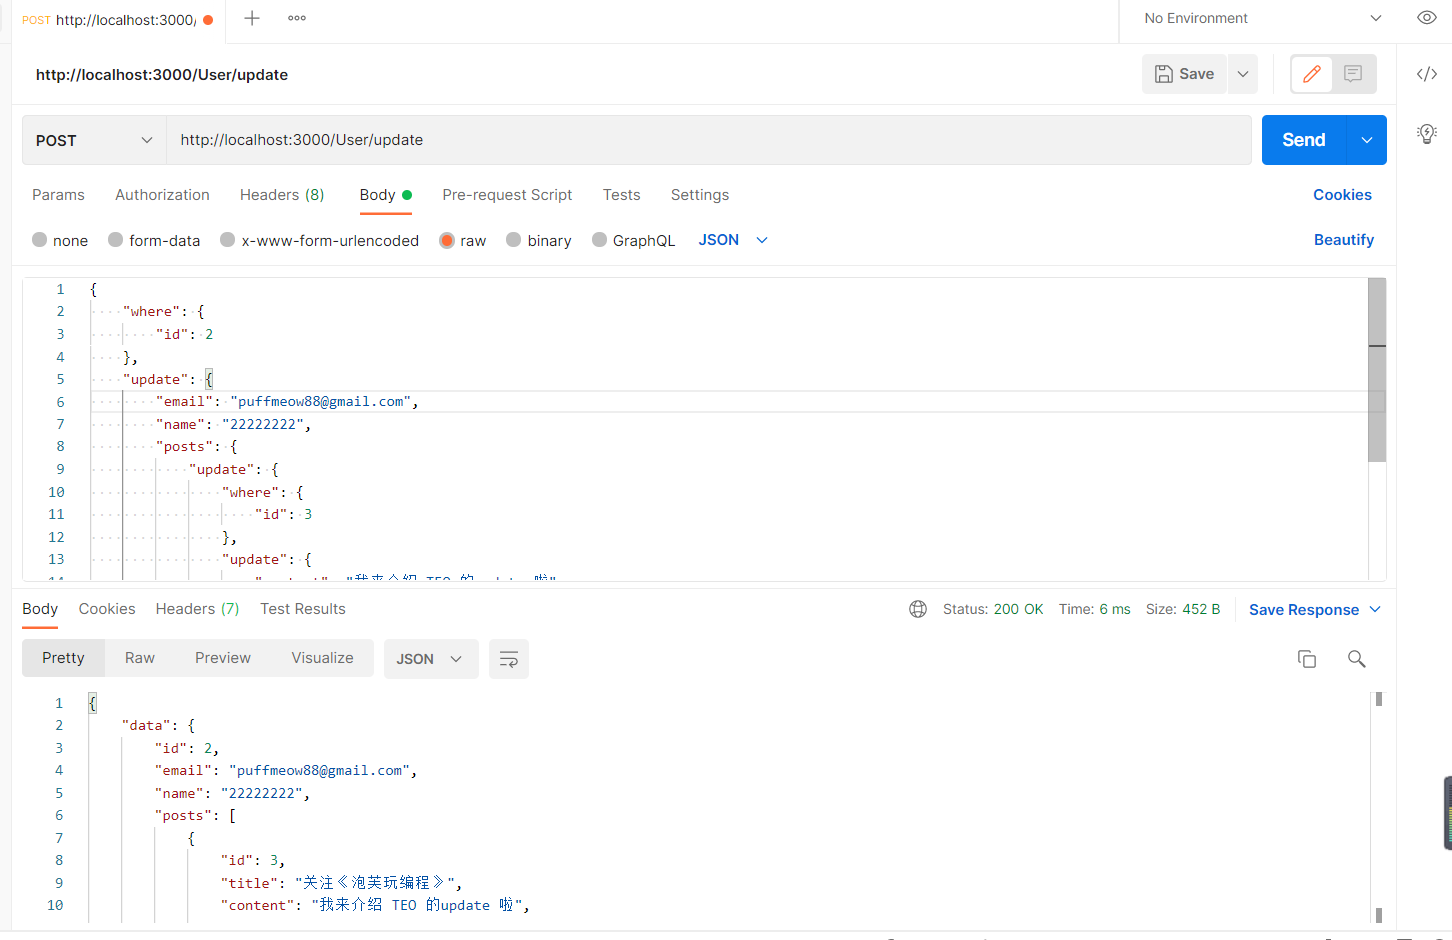The image size is (1452, 940).
Task: Open a new request tab with plus icon
Action: (x=252, y=18)
